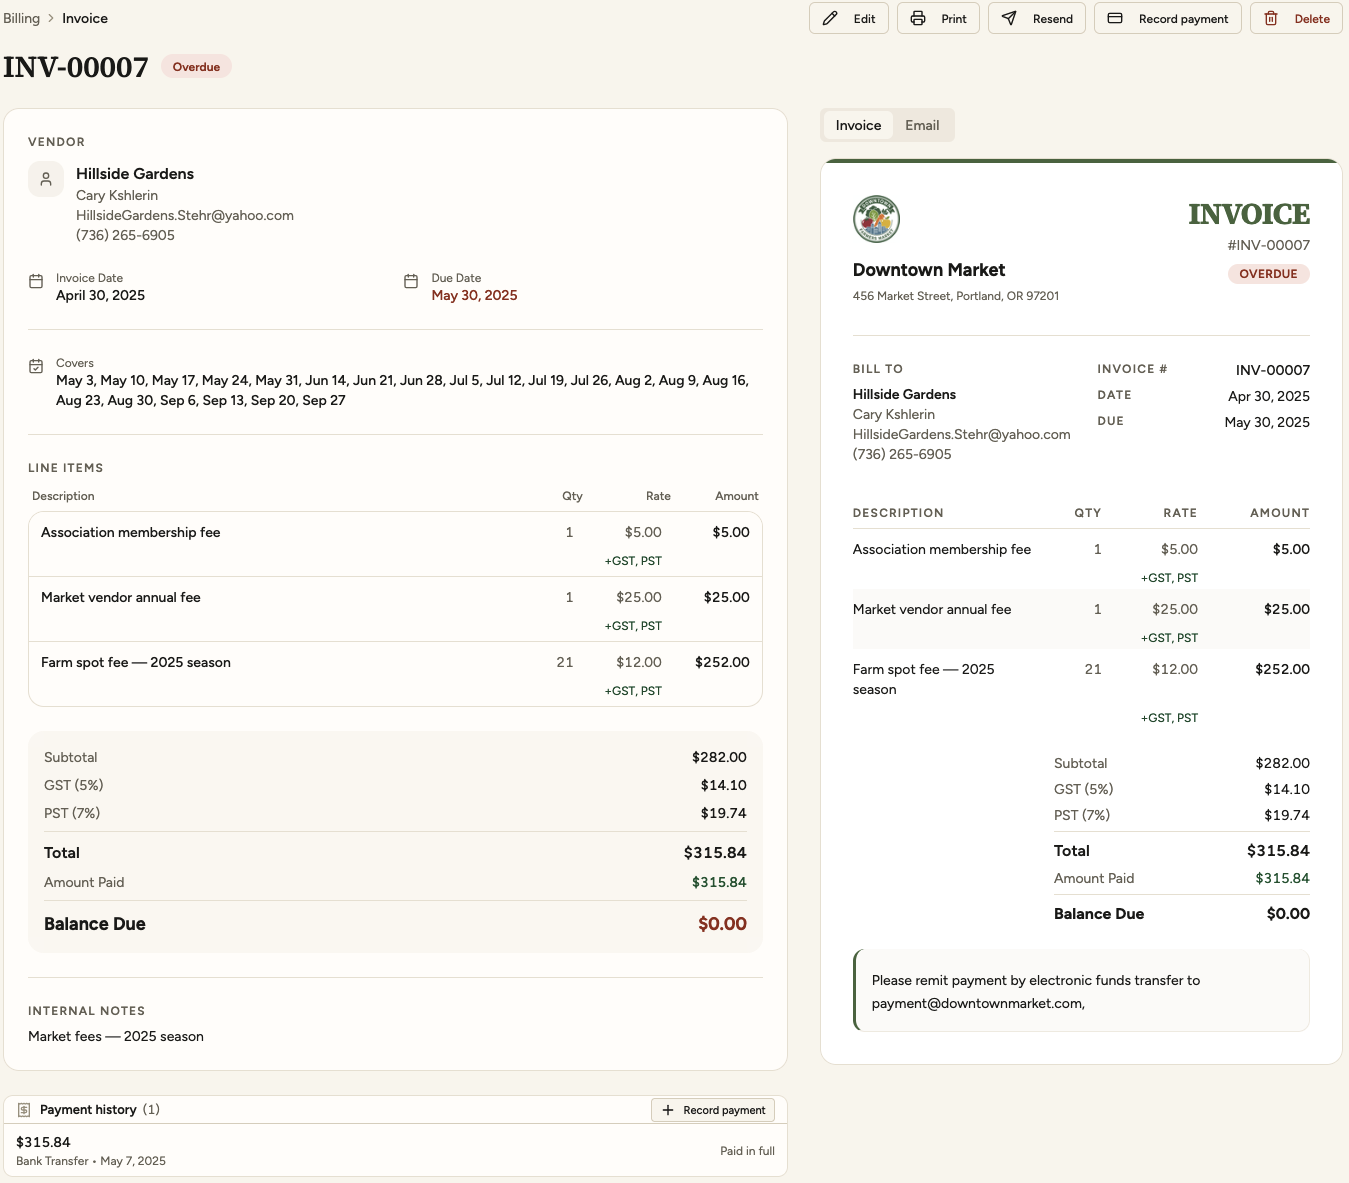
Task: Click the Overdue status badge by INV-00007
Action: [196, 67]
